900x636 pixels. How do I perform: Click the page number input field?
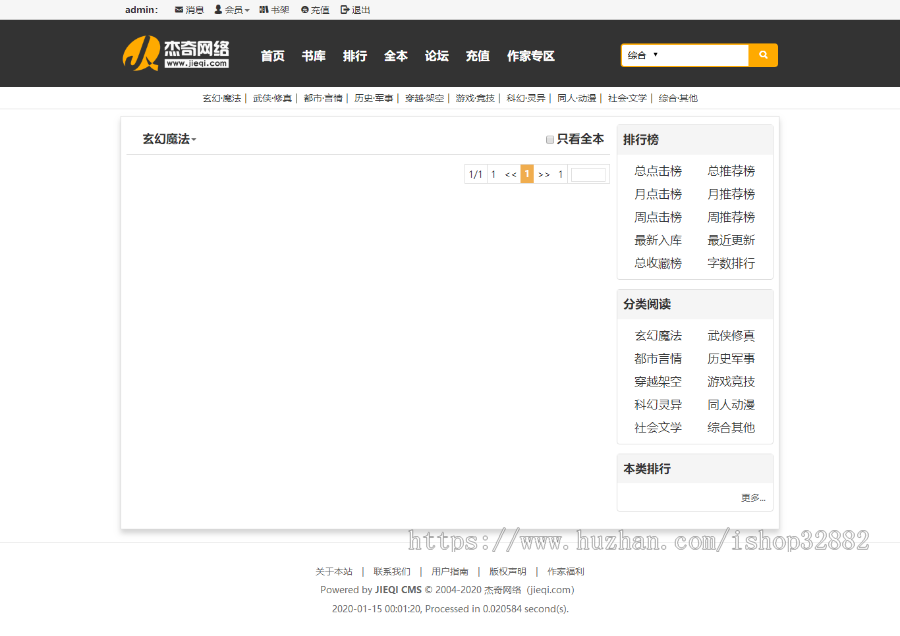tap(588, 174)
